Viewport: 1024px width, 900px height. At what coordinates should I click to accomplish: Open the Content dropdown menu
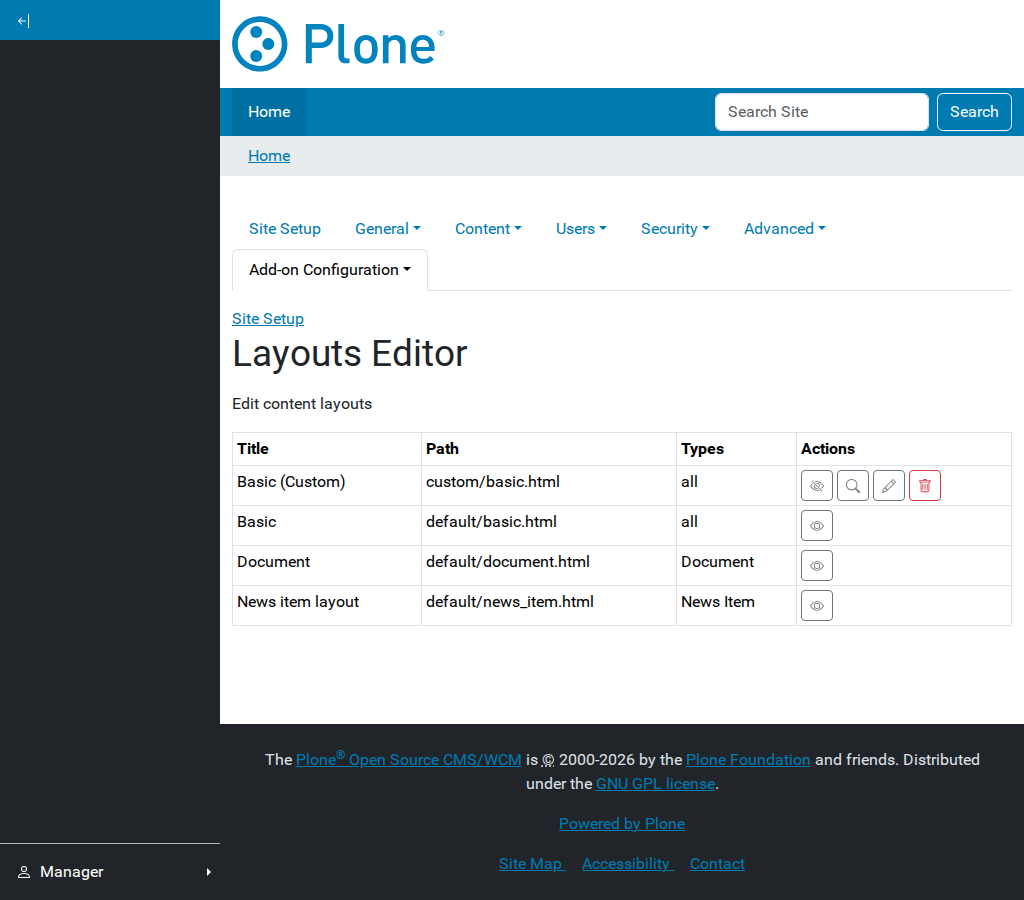coord(488,229)
